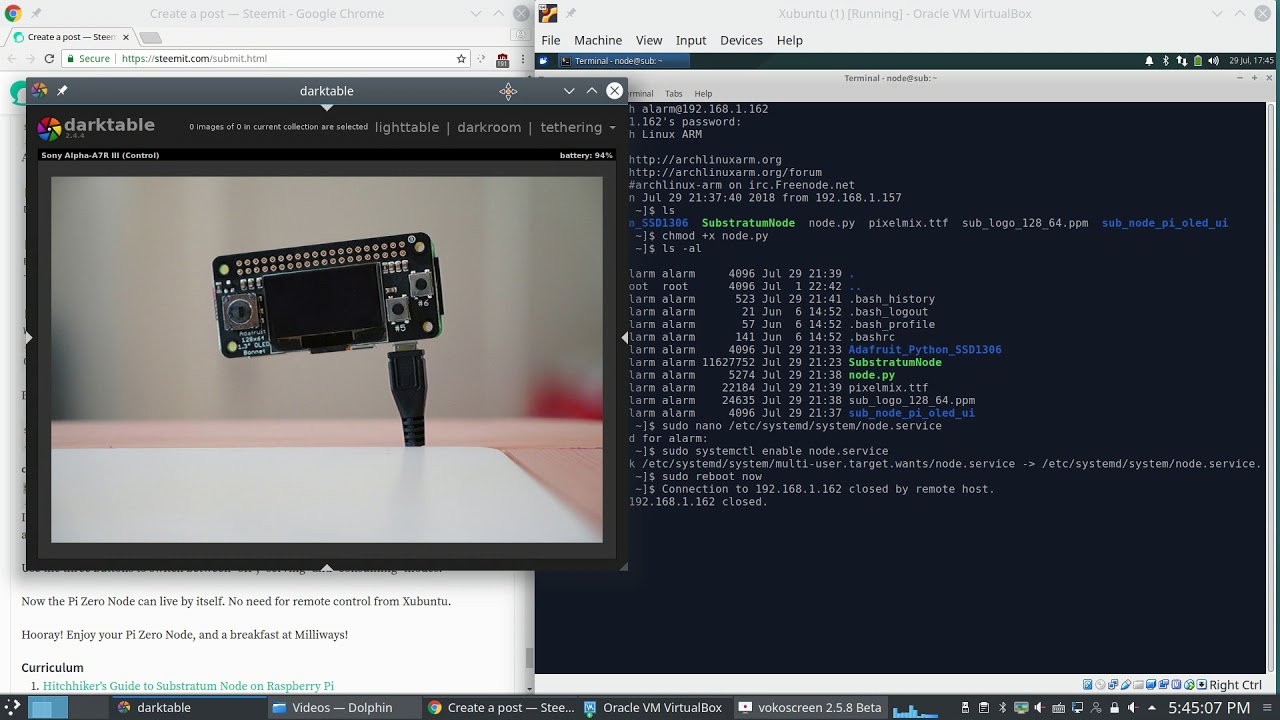
Task: Click Xubuntu clock showing 29 Jul, 17:45
Action: tap(1251, 61)
